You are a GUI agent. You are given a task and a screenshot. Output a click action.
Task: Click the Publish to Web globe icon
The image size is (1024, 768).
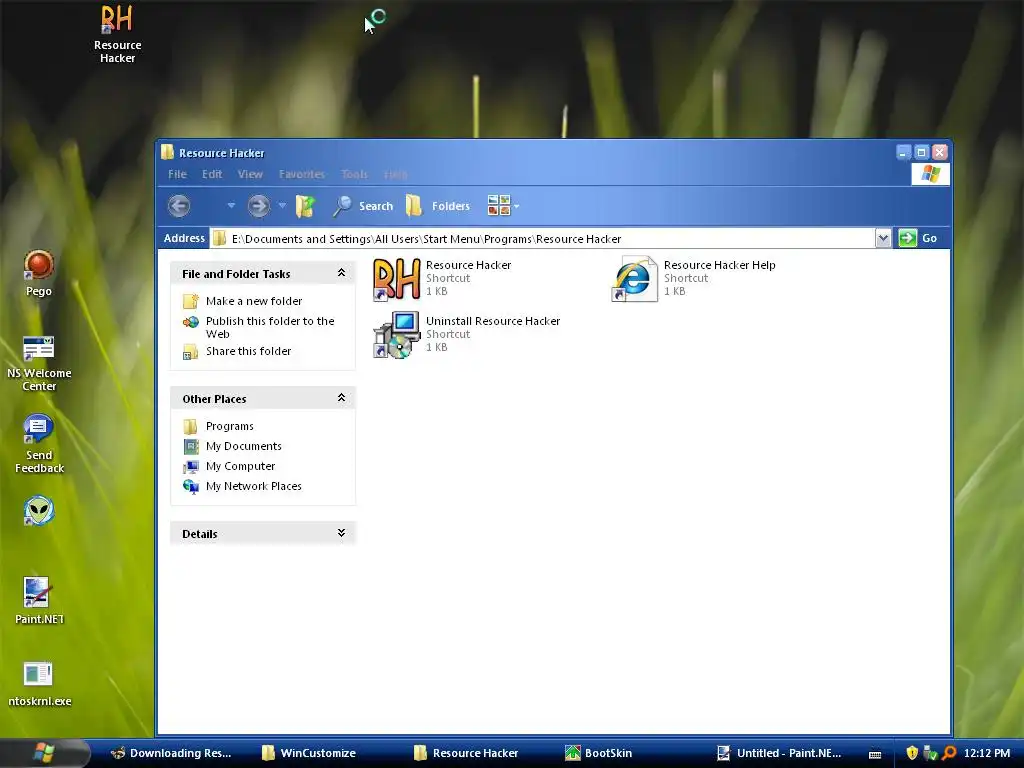pos(191,321)
